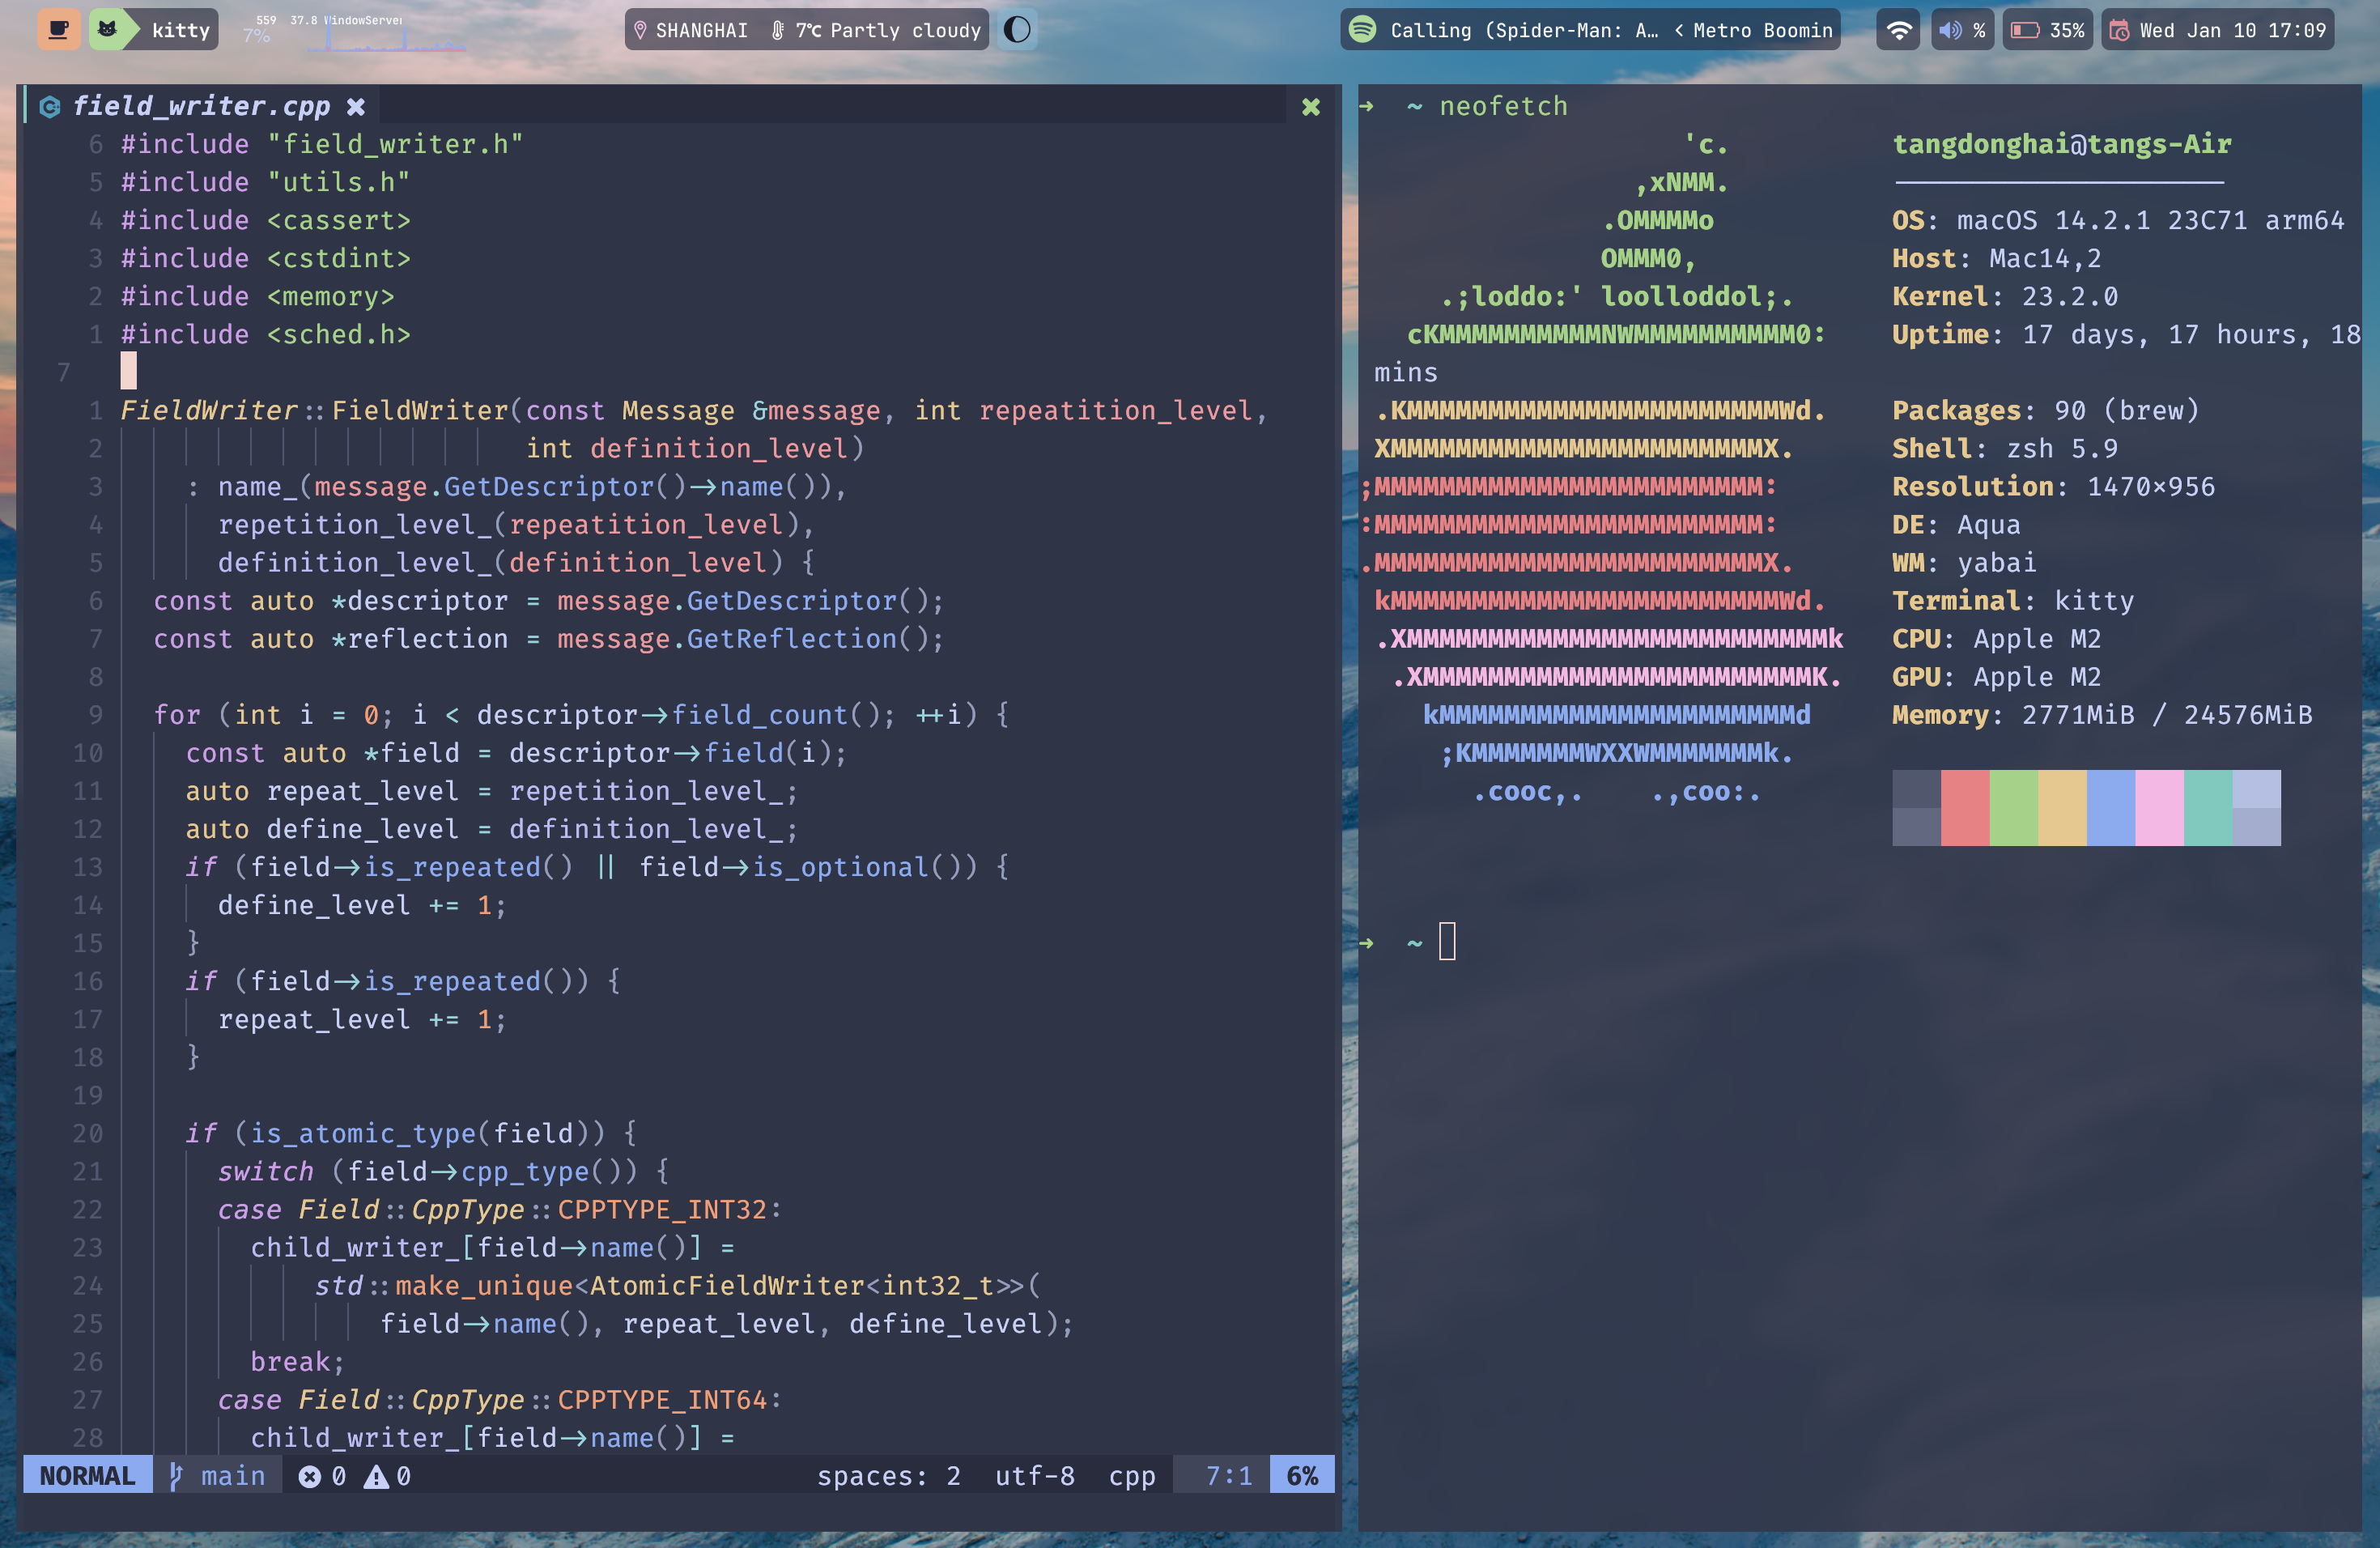Viewport: 2380px width, 1548px height.
Task: Click the coffee cup icon in top bar
Action: coord(59,30)
